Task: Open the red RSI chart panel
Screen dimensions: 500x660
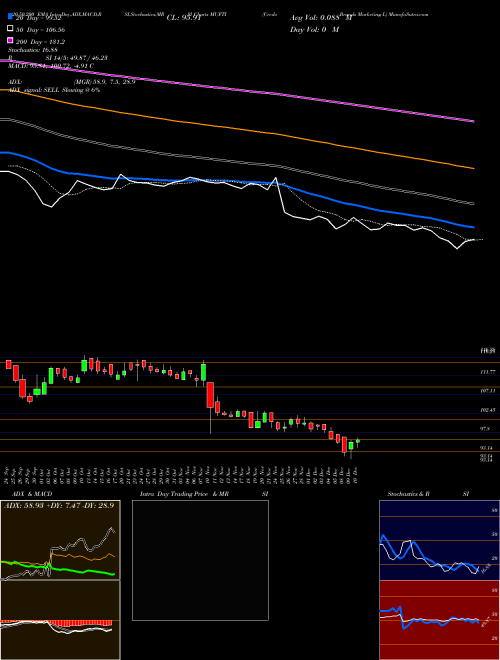Action: pyautogui.click(x=439, y=620)
